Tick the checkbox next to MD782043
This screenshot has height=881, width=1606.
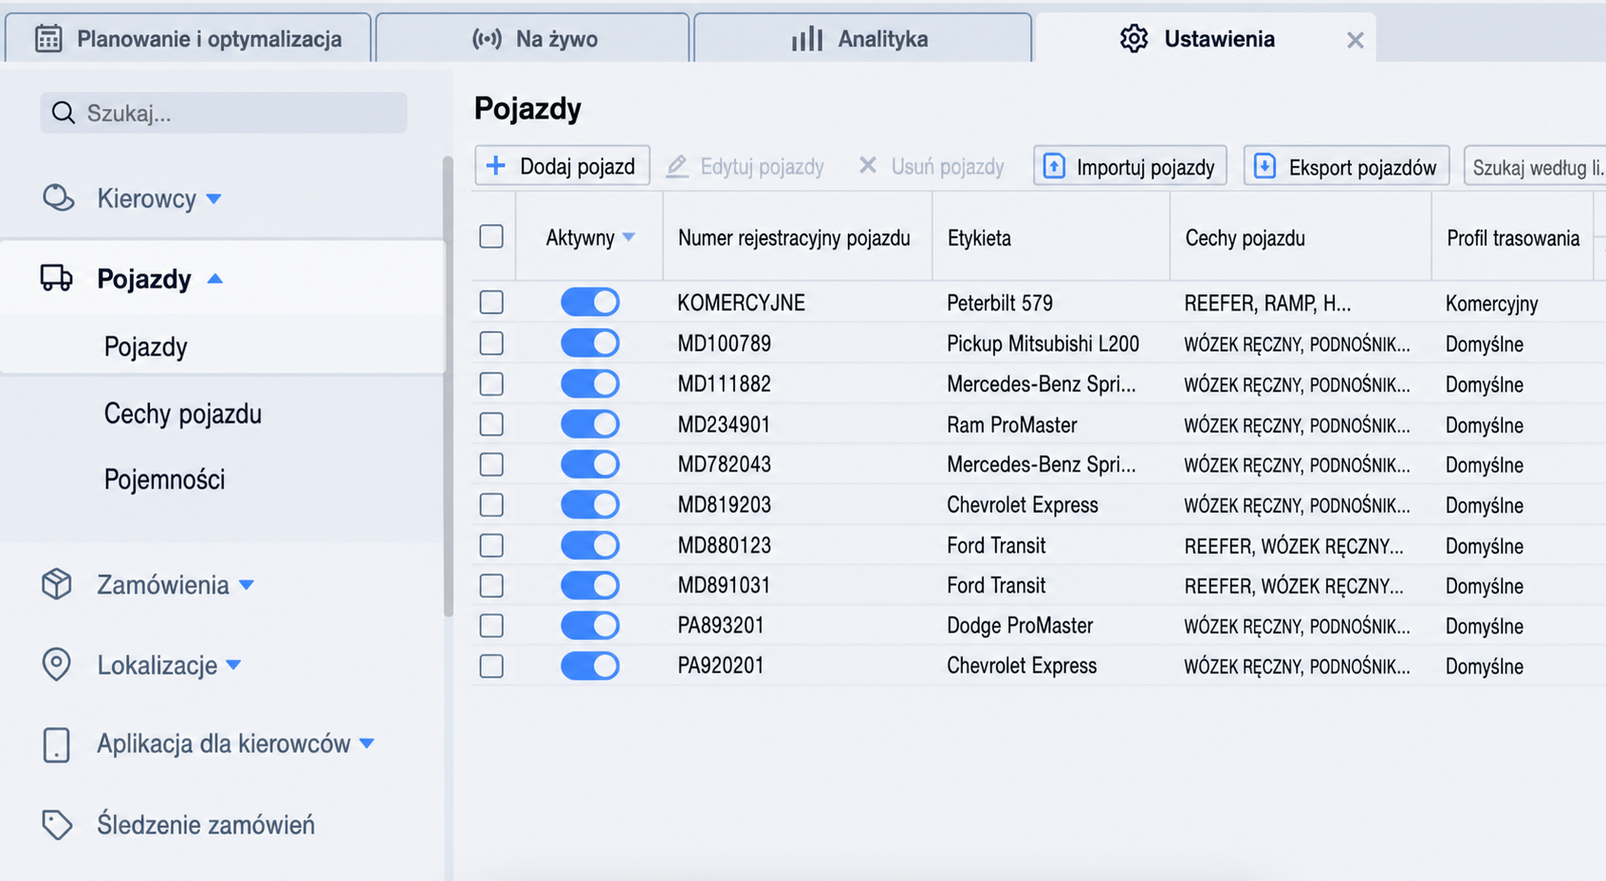click(491, 464)
